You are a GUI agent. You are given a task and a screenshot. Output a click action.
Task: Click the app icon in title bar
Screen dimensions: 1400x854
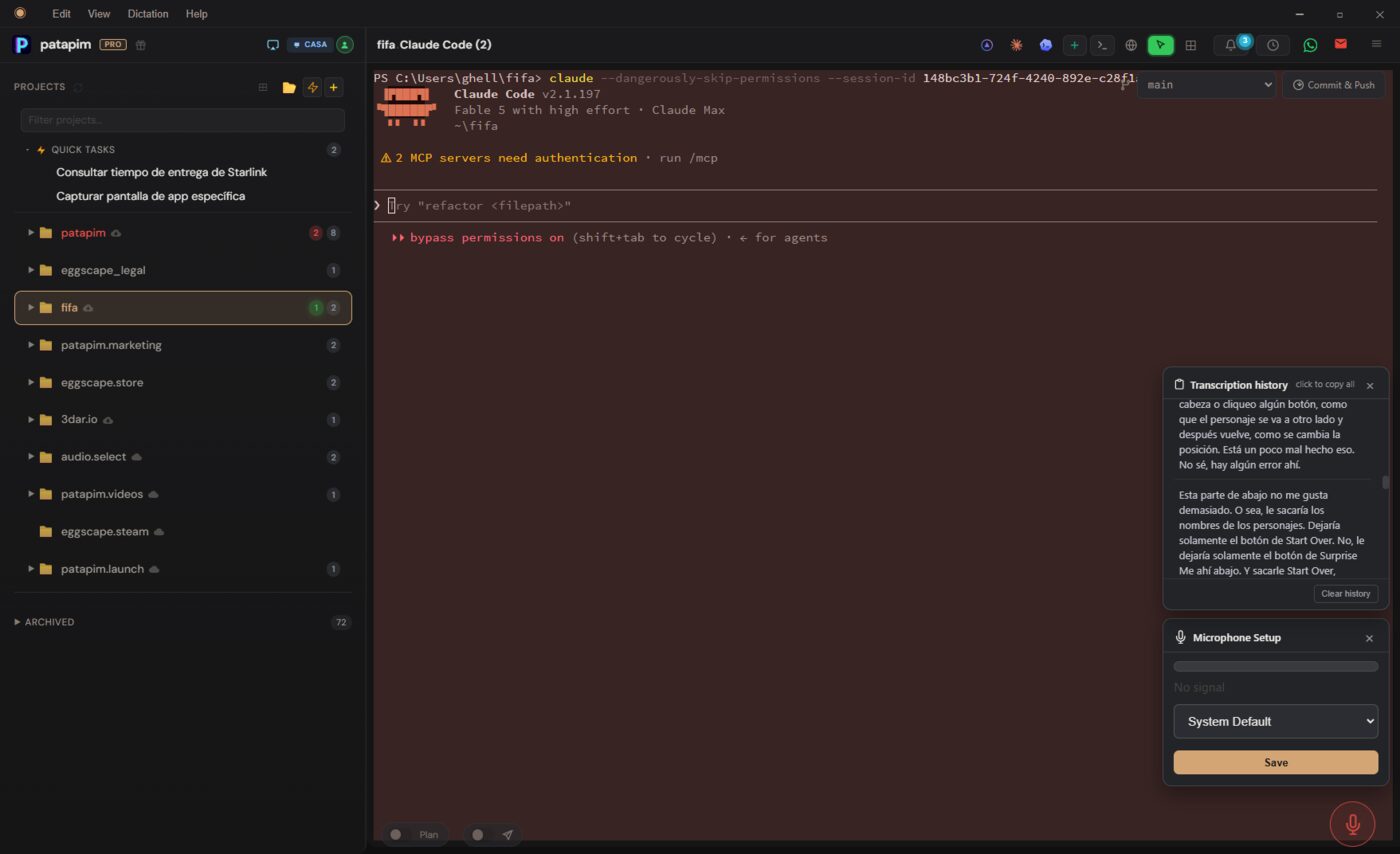19,13
